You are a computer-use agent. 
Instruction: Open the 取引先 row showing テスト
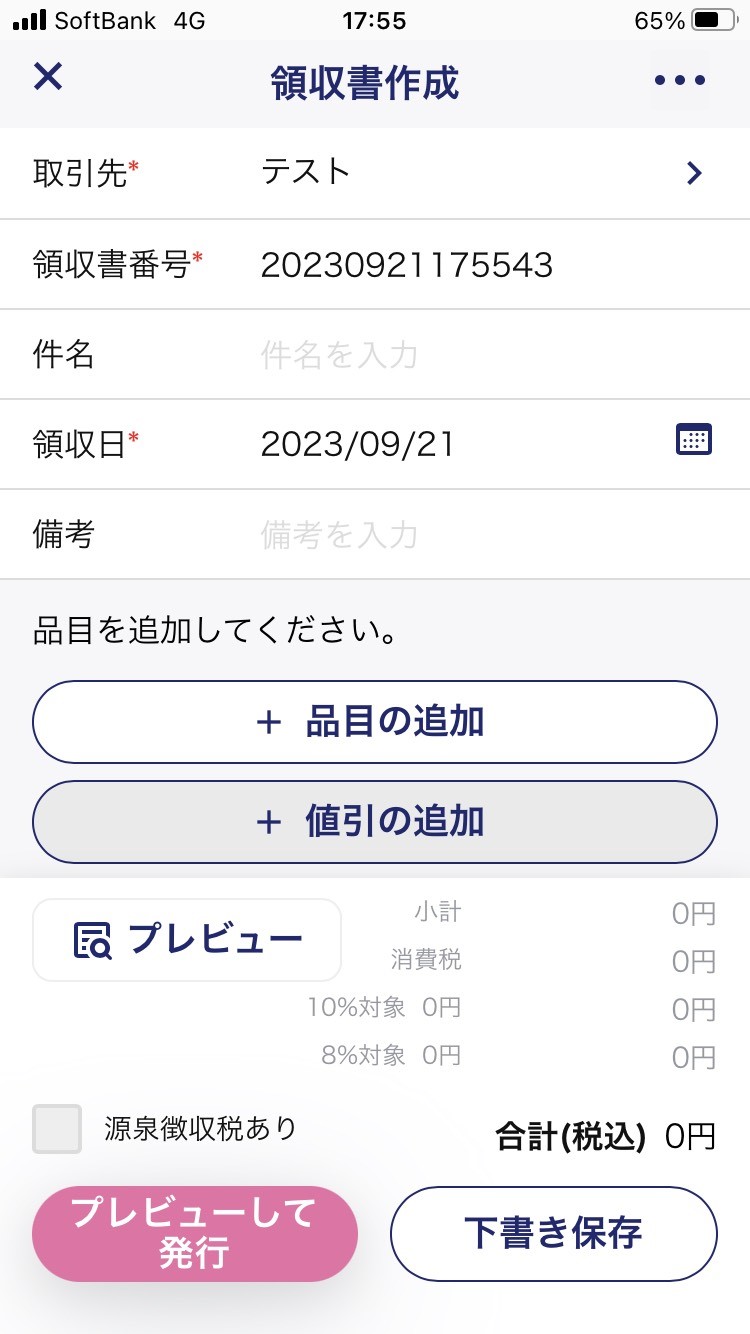(x=375, y=173)
